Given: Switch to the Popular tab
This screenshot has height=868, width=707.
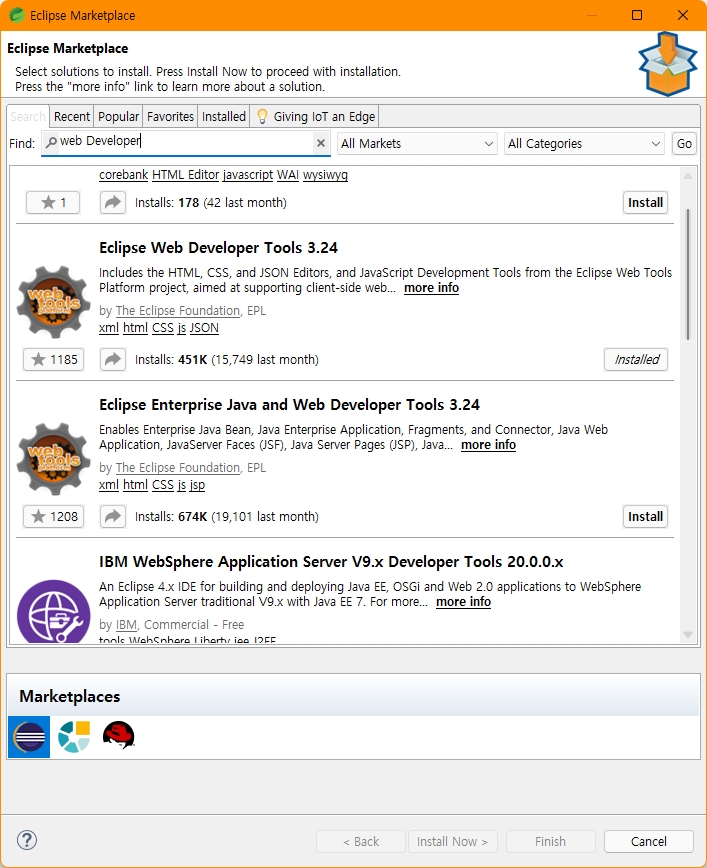Looking at the screenshot, I should (x=118, y=116).
